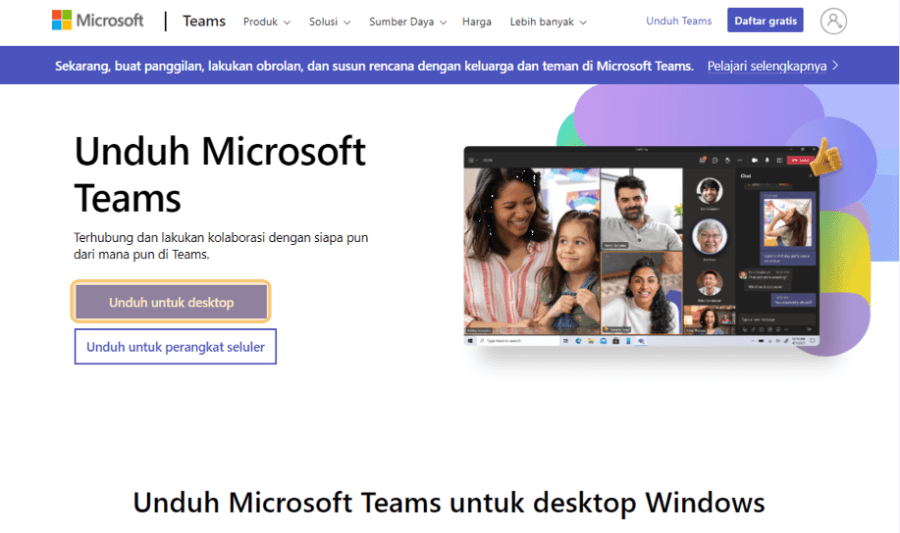
Task: Click the Unduh untuk perangkat seluler button
Action: tap(175, 347)
